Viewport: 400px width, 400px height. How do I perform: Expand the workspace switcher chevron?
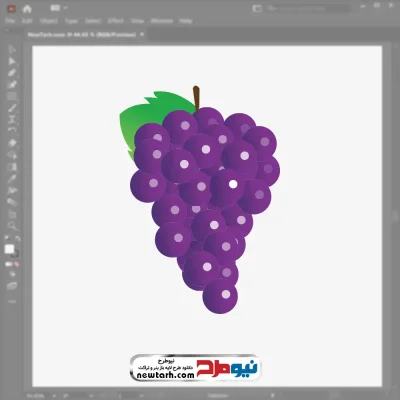coord(66,8)
